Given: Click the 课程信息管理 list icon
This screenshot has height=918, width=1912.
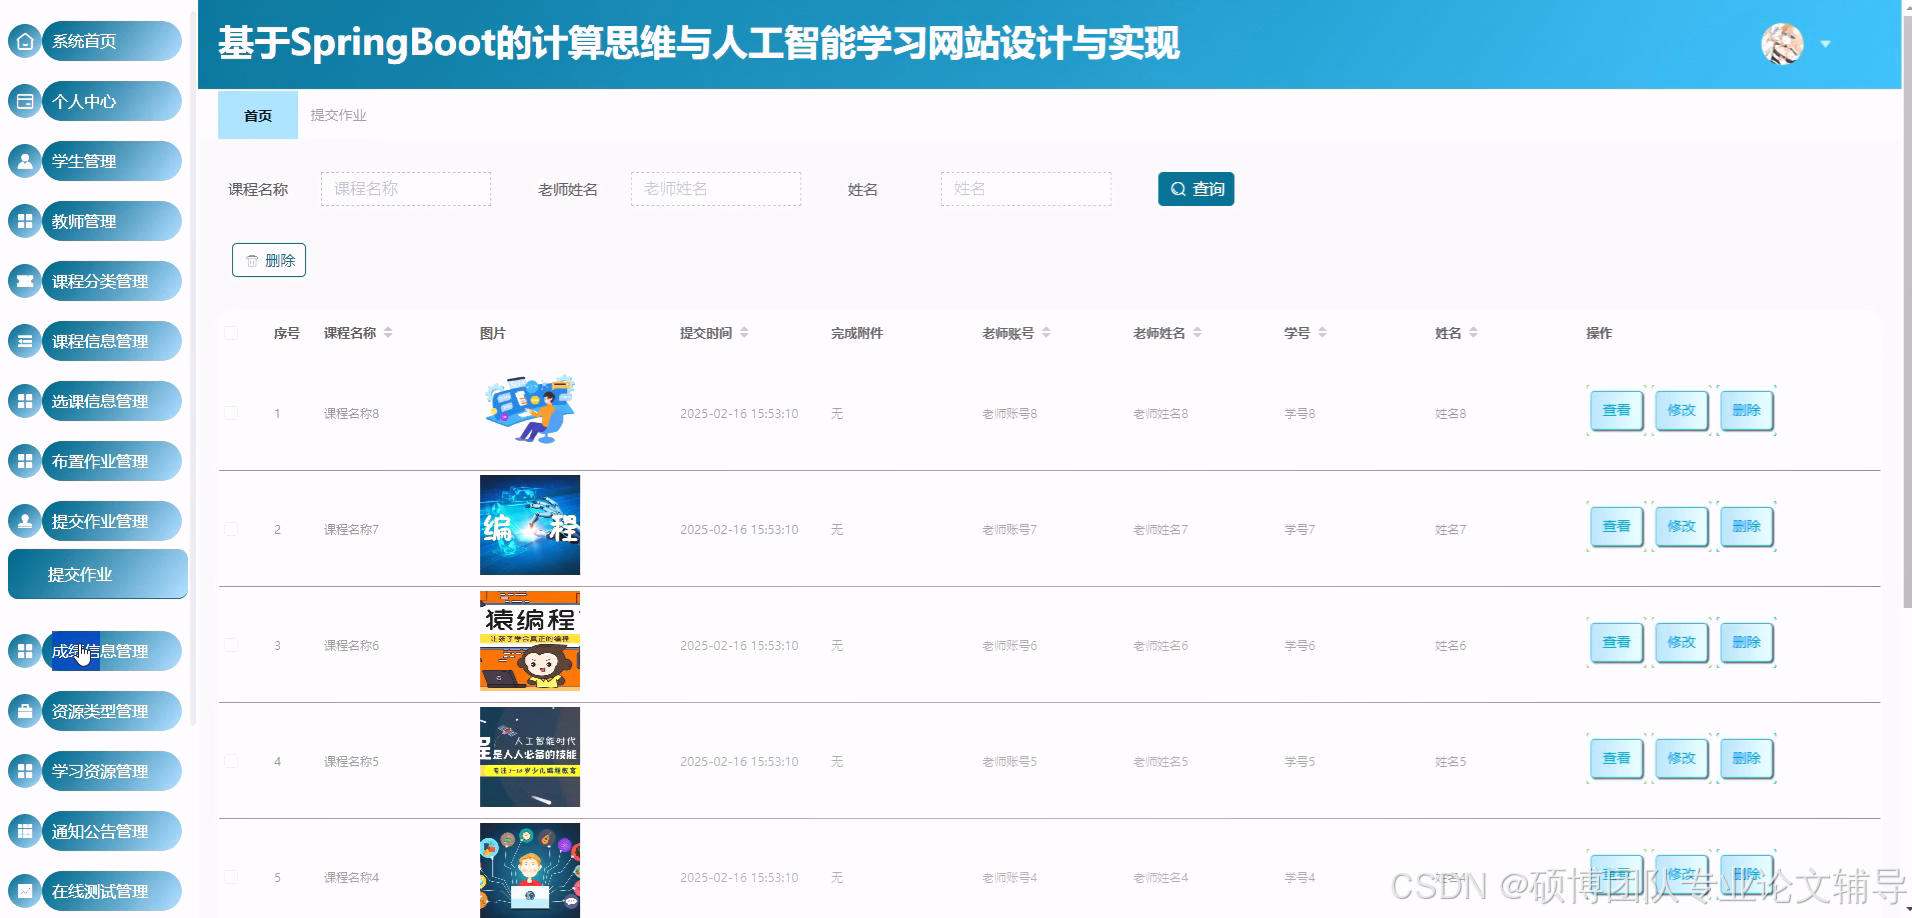Looking at the screenshot, I should coord(25,341).
